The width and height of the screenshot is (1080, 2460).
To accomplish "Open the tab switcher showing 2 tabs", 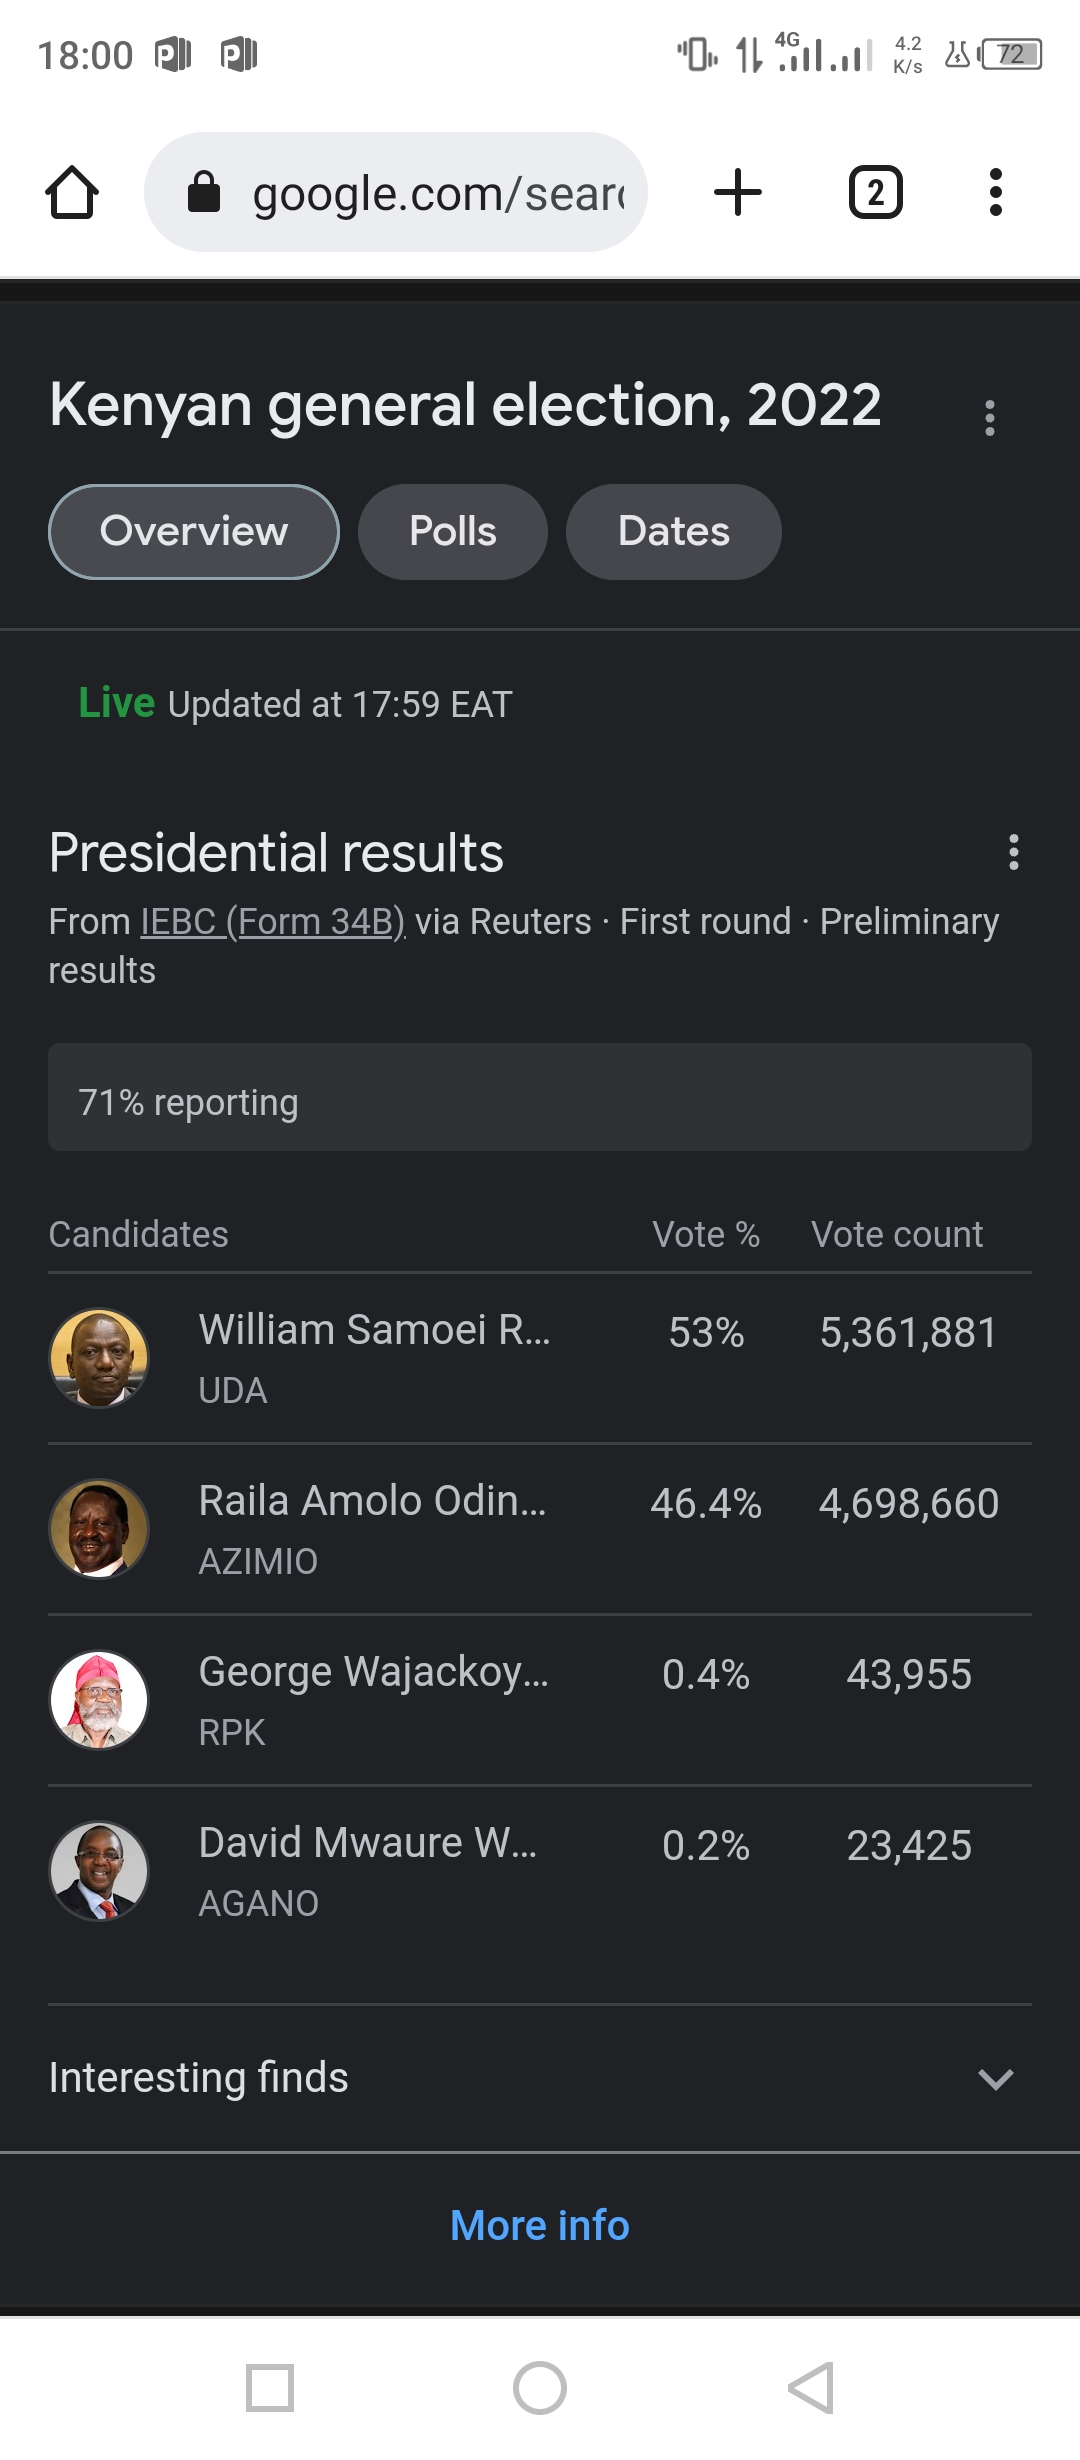I will (x=876, y=192).
